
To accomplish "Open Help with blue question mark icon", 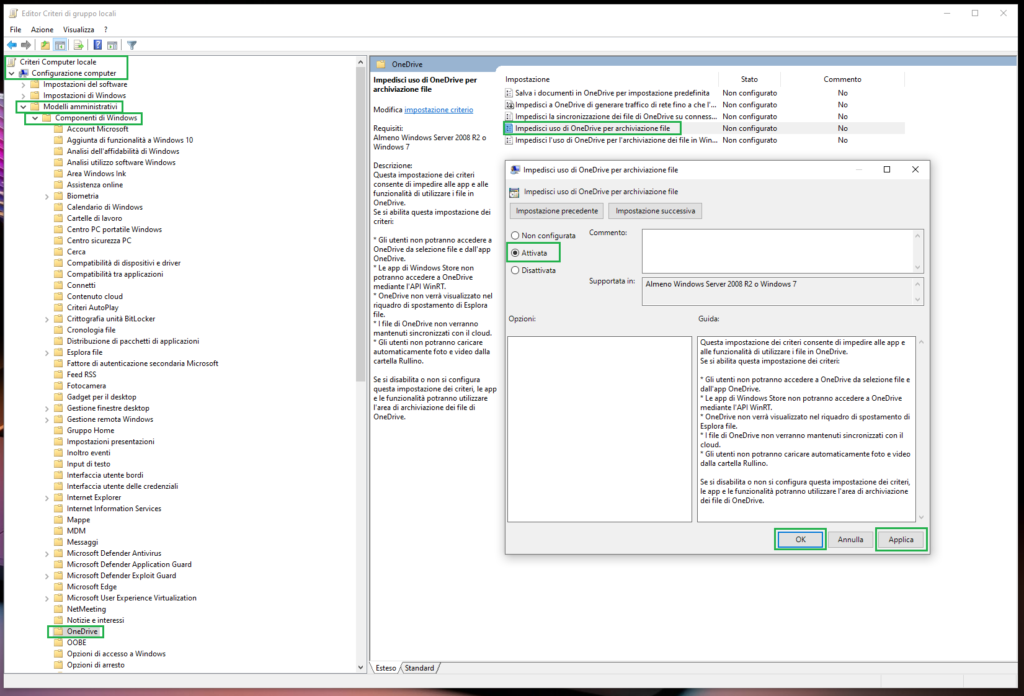I will pos(97,45).
